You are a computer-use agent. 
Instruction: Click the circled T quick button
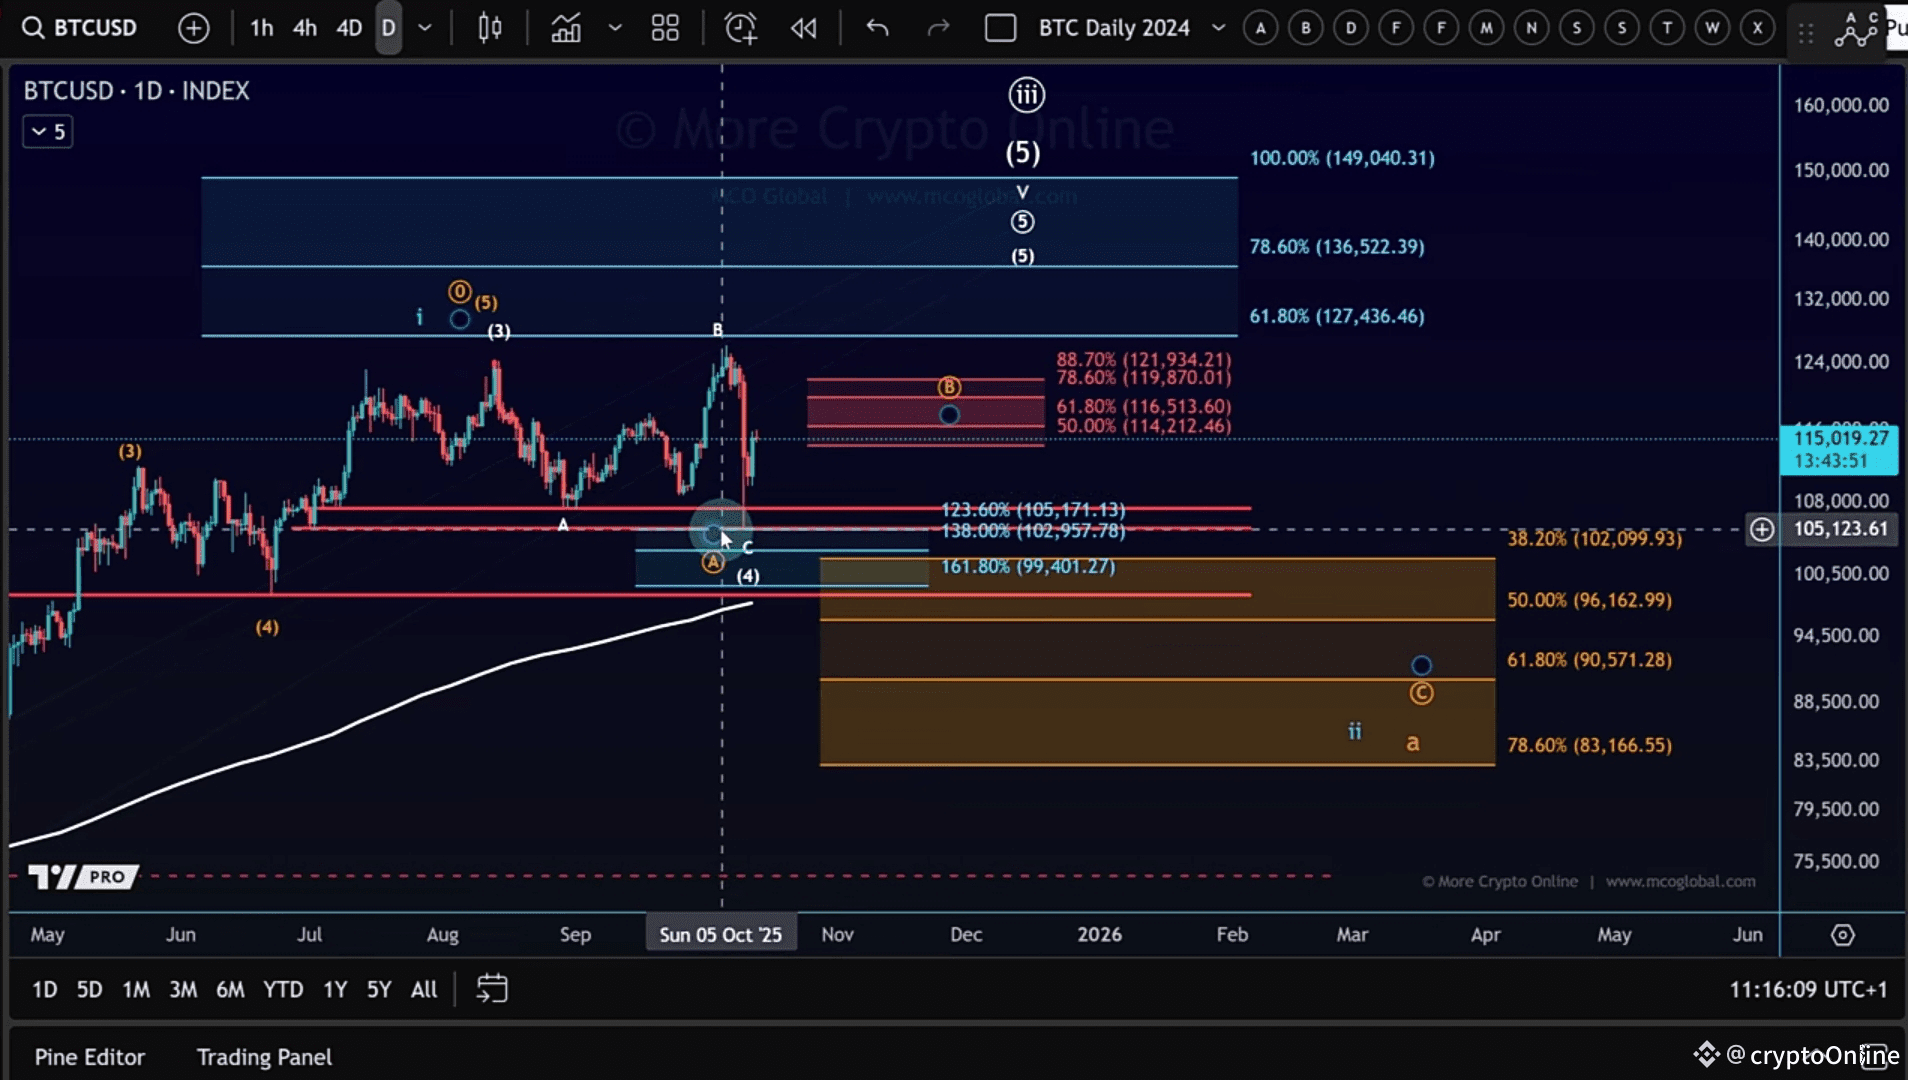click(1667, 28)
